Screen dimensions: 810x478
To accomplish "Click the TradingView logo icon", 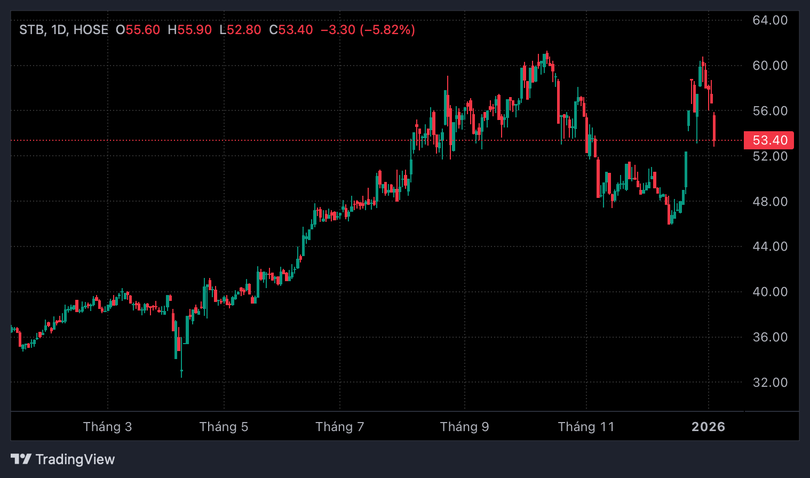I will (21, 459).
